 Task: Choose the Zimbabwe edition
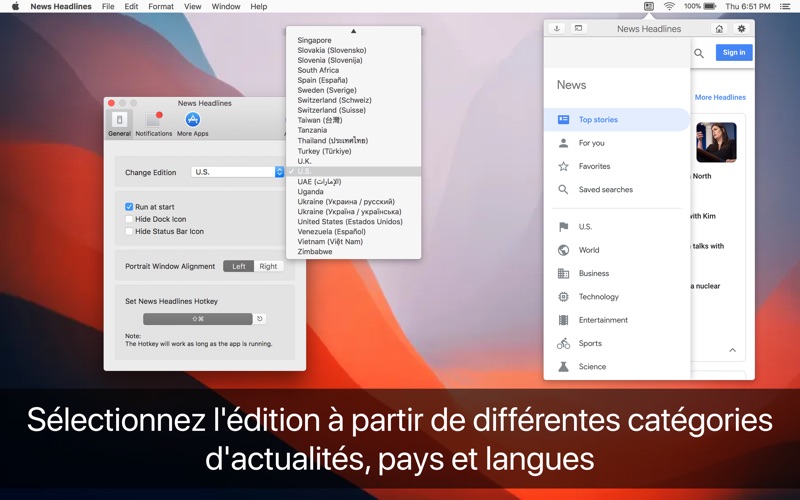(x=354, y=252)
